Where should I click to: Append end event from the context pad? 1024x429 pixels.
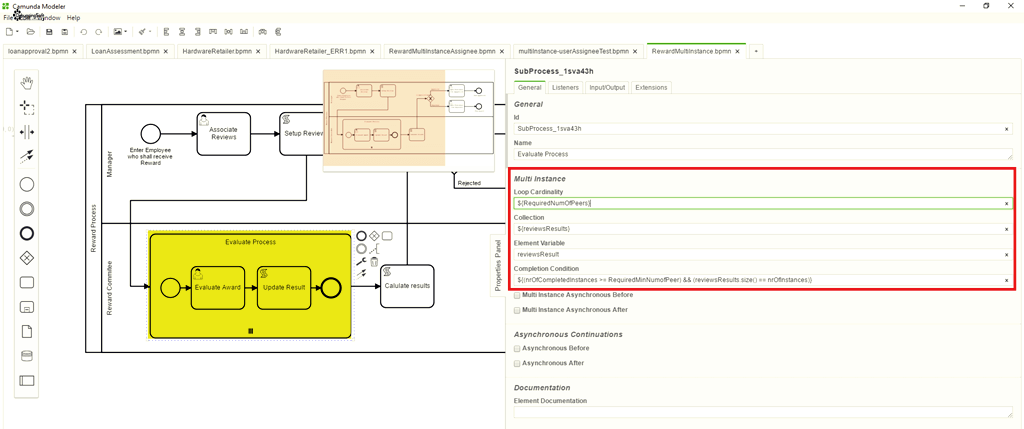coord(361,236)
